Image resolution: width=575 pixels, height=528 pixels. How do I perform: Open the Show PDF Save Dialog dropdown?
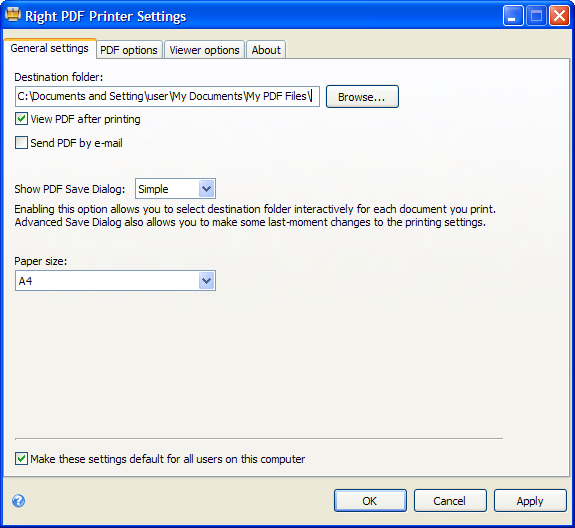tap(175, 189)
